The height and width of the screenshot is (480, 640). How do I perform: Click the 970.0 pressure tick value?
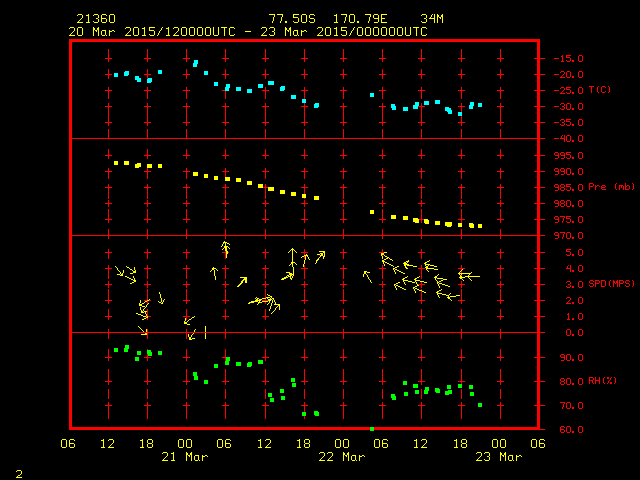[569, 236]
